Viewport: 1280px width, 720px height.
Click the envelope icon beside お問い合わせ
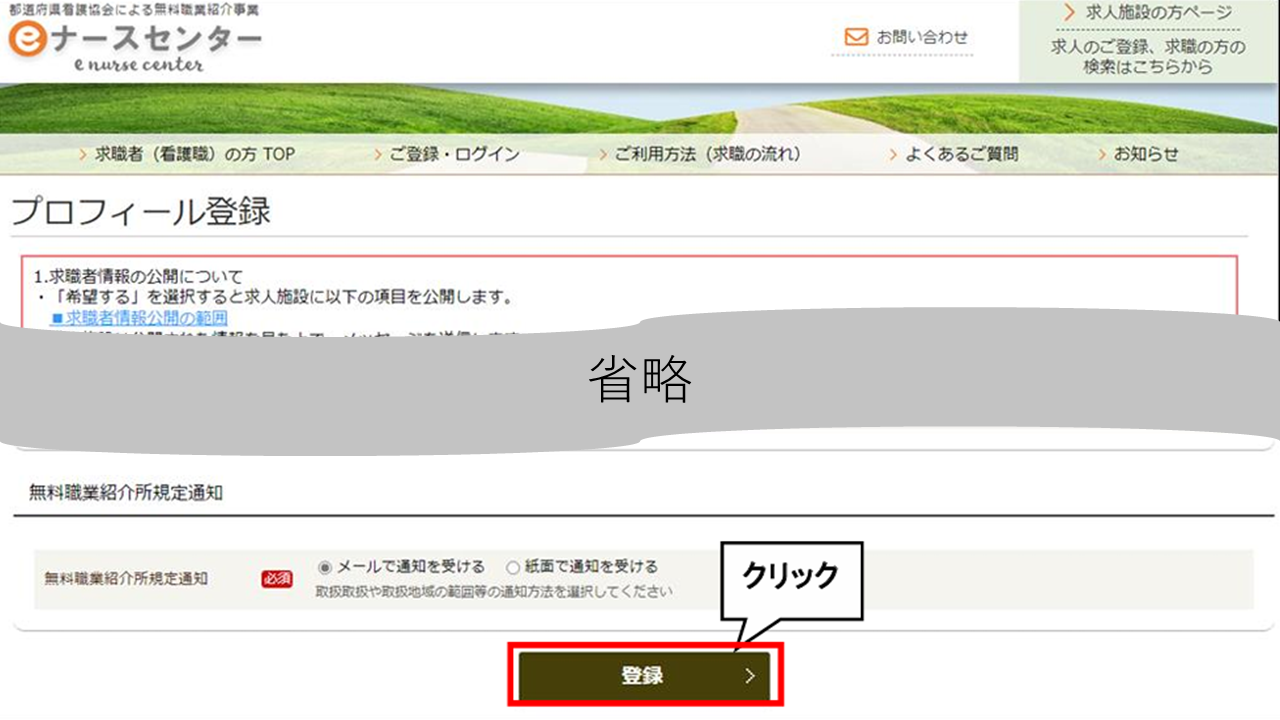tap(856, 37)
